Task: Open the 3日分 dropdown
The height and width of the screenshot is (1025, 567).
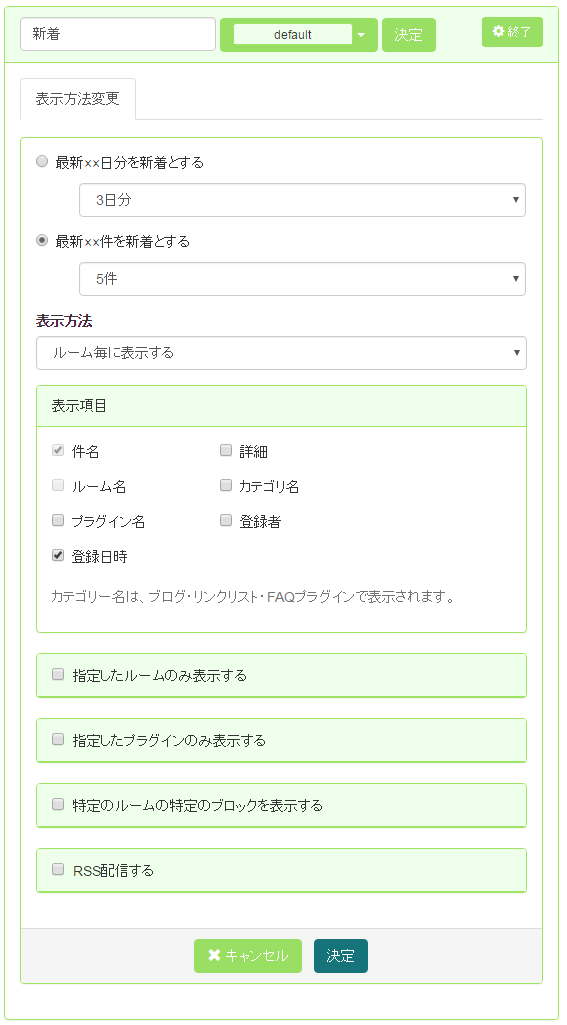Action: [x=302, y=200]
